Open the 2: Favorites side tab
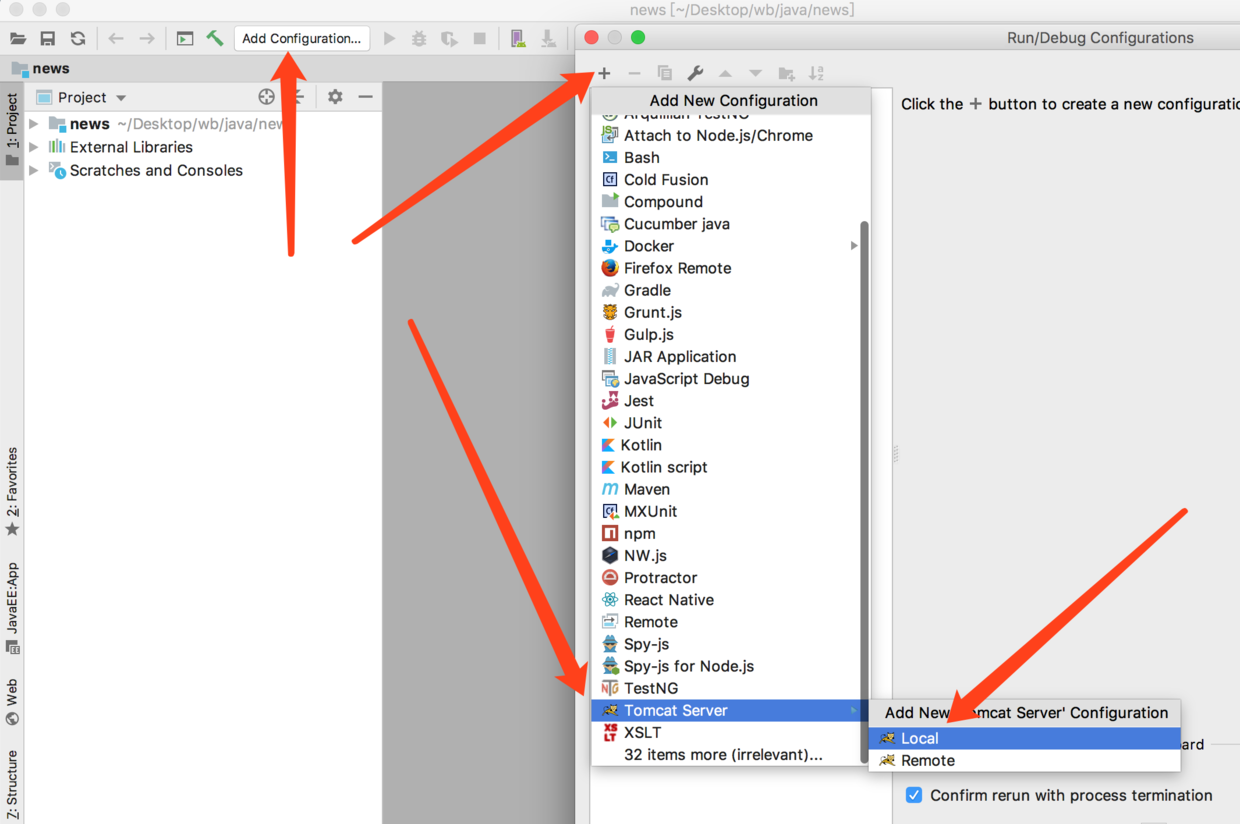 [12, 491]
